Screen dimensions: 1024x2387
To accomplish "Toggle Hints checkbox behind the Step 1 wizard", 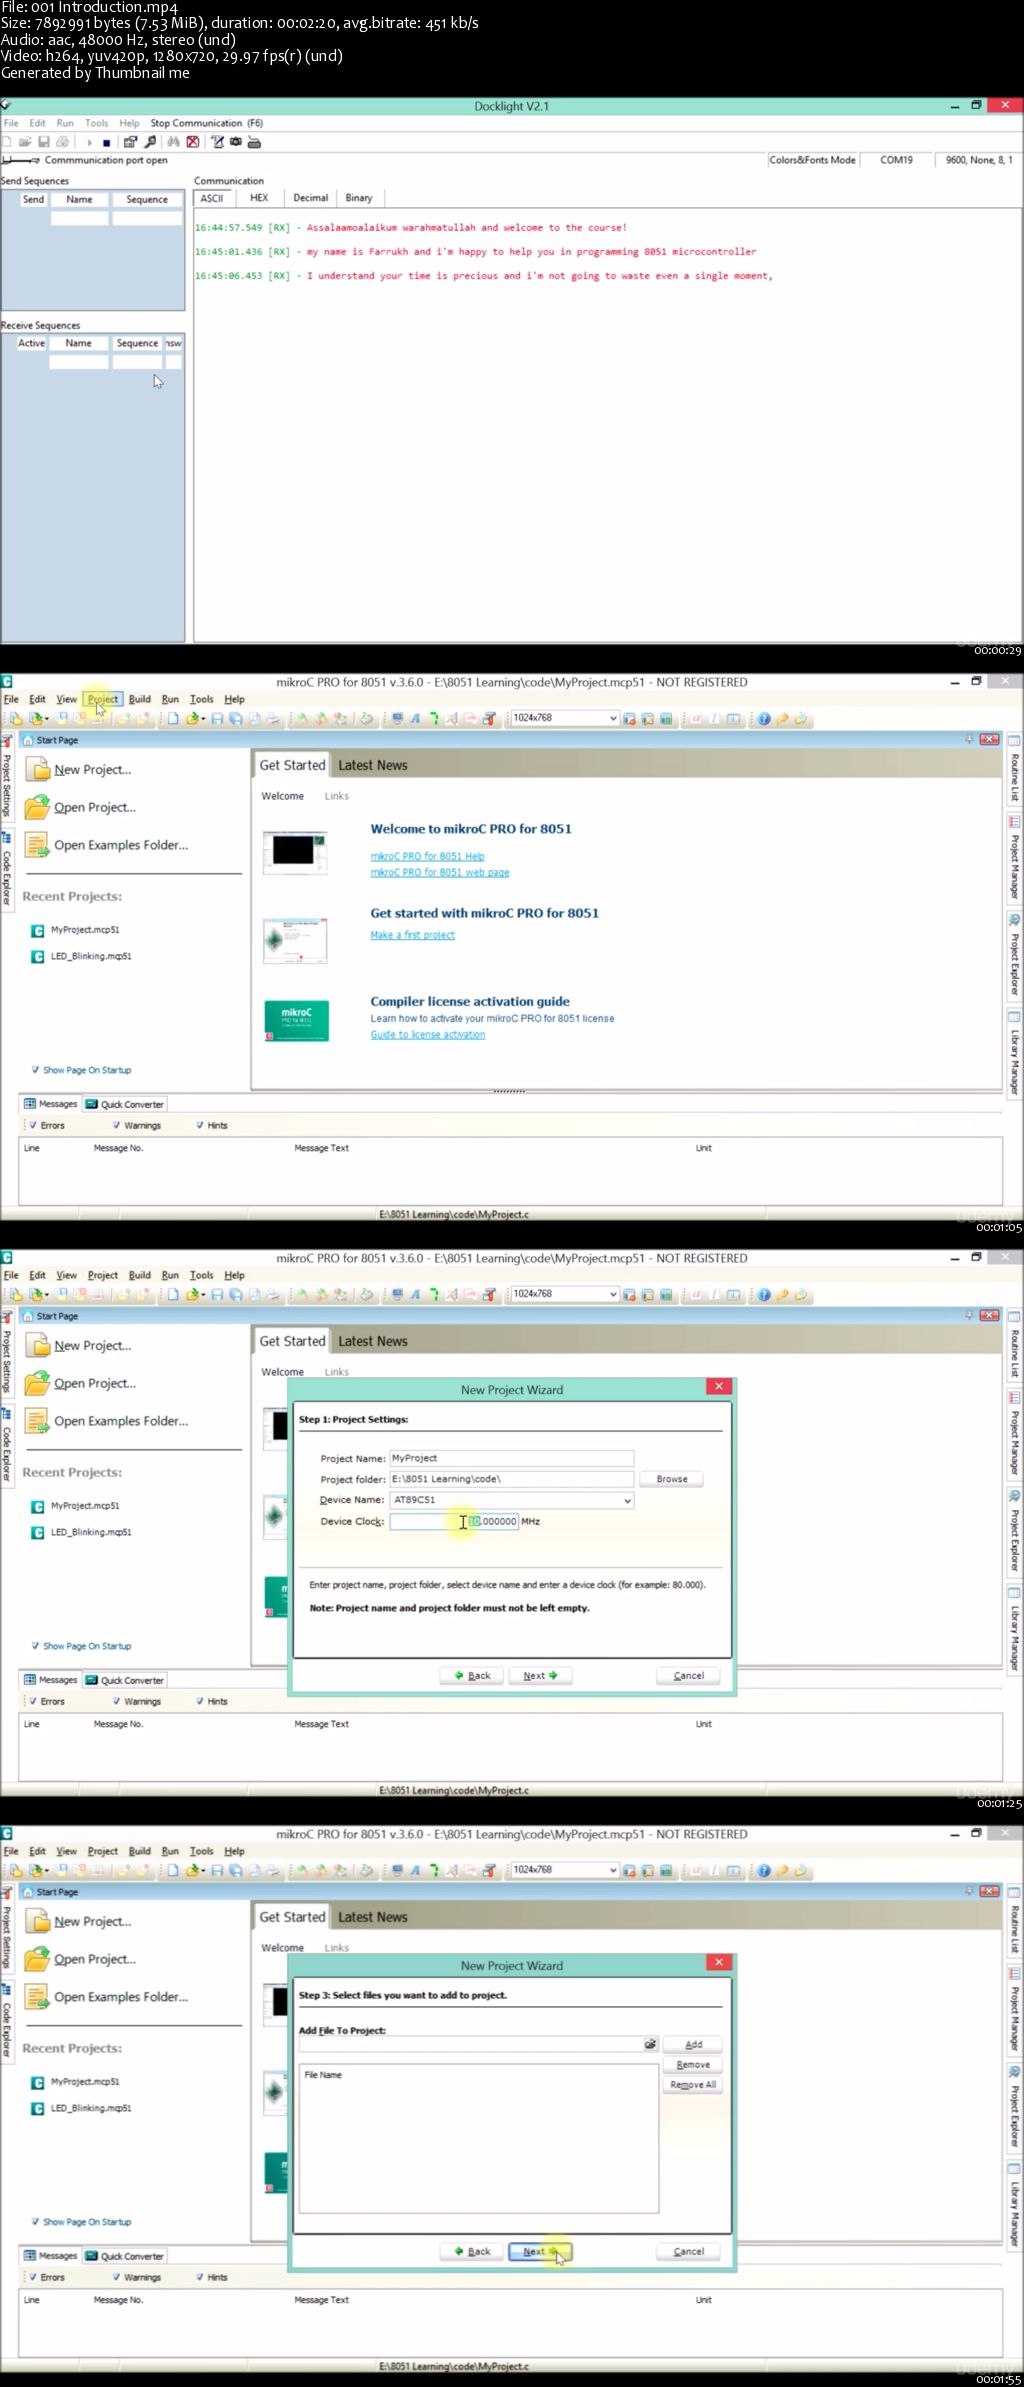I will (x=200, y=1701).
